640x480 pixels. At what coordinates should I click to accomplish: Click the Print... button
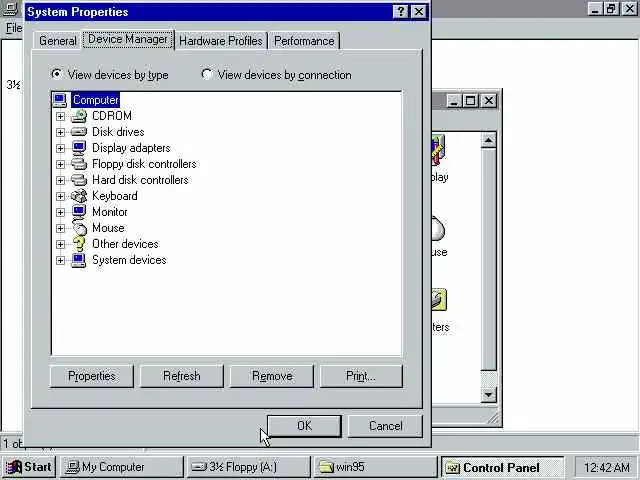[361, 376]
